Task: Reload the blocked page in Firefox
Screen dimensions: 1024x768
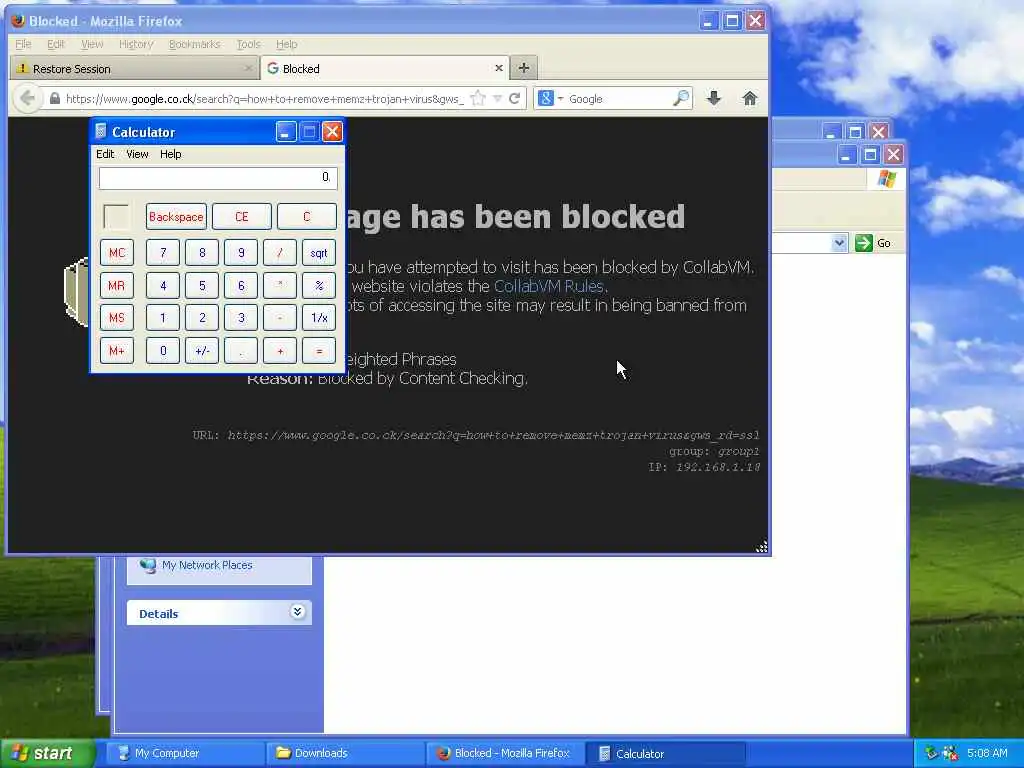Action: coord(515,99)
